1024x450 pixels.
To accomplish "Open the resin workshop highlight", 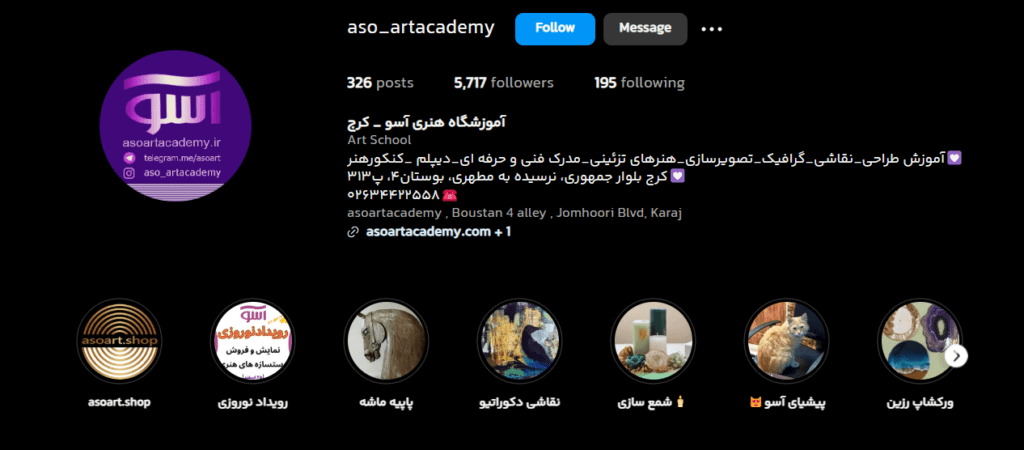I will (920, 340).
